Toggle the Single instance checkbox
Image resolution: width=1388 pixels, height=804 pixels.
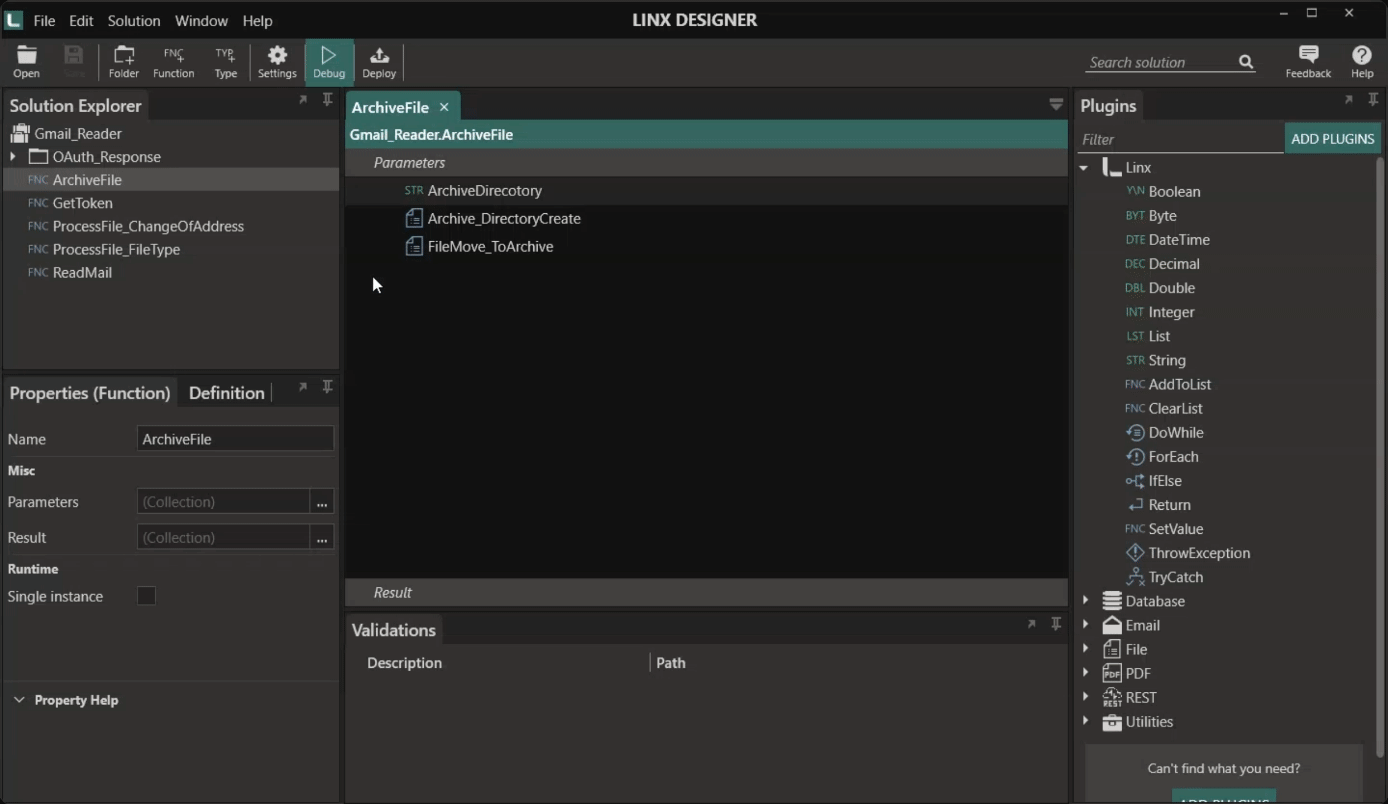coord(147,596)
